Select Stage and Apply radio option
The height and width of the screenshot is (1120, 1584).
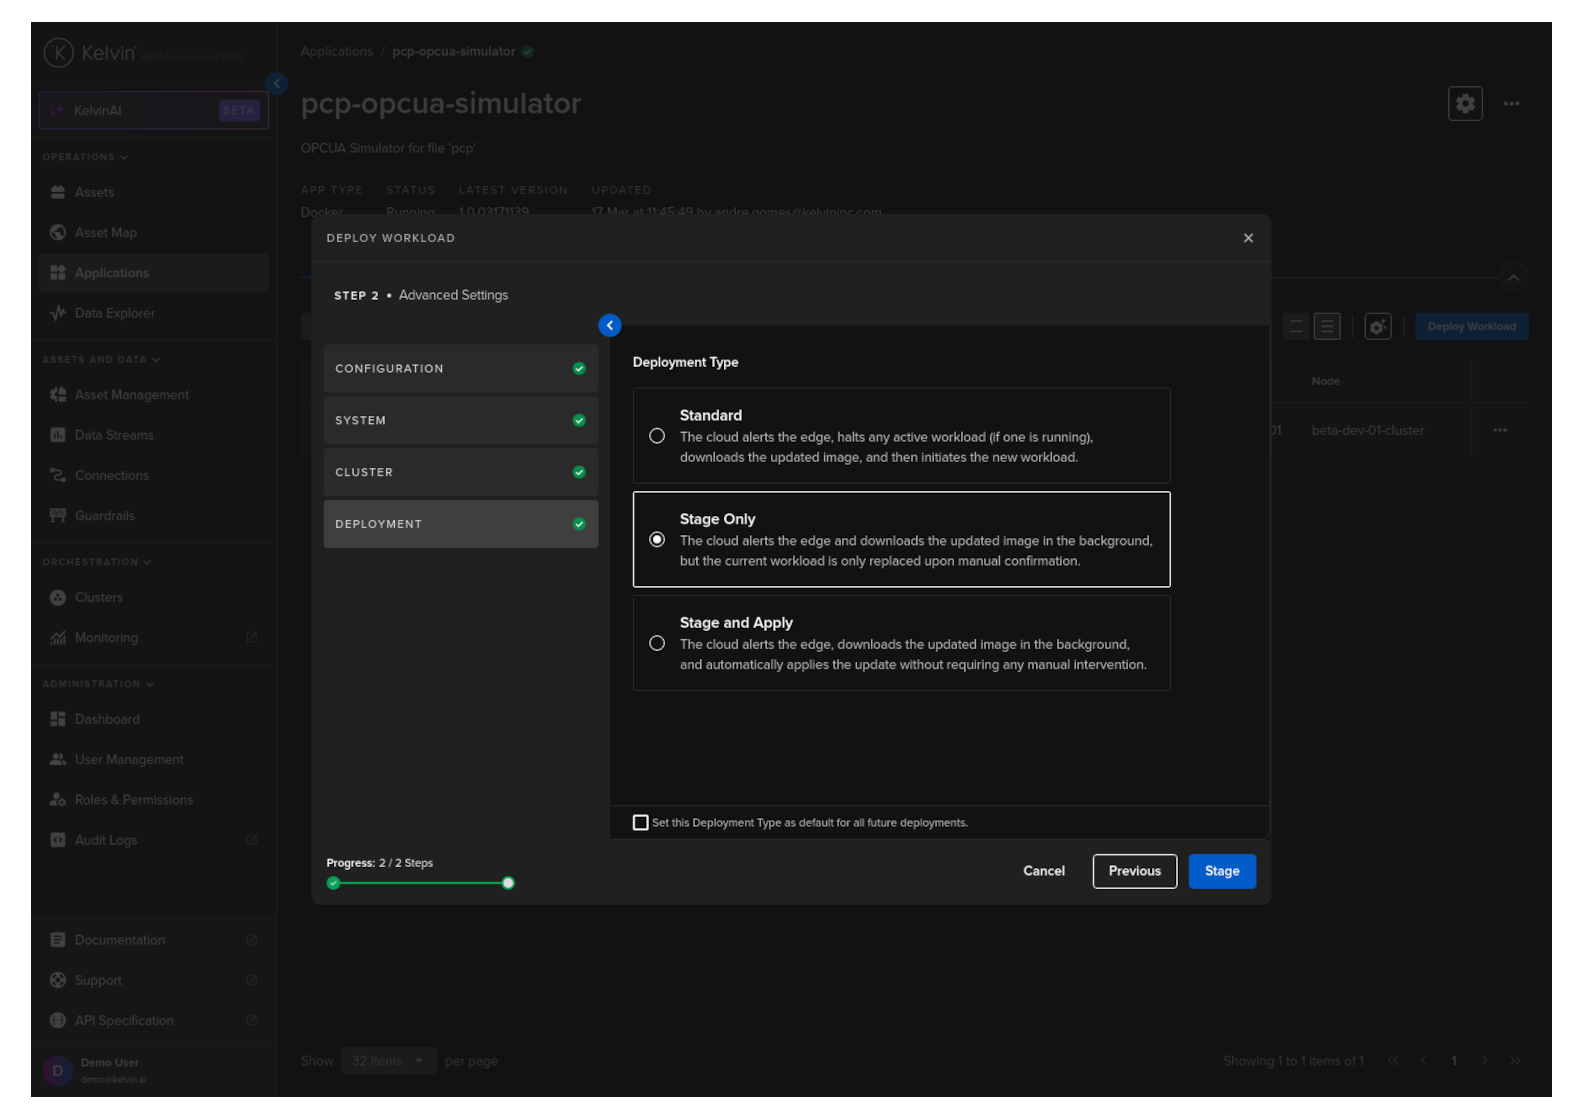[657, 643]
